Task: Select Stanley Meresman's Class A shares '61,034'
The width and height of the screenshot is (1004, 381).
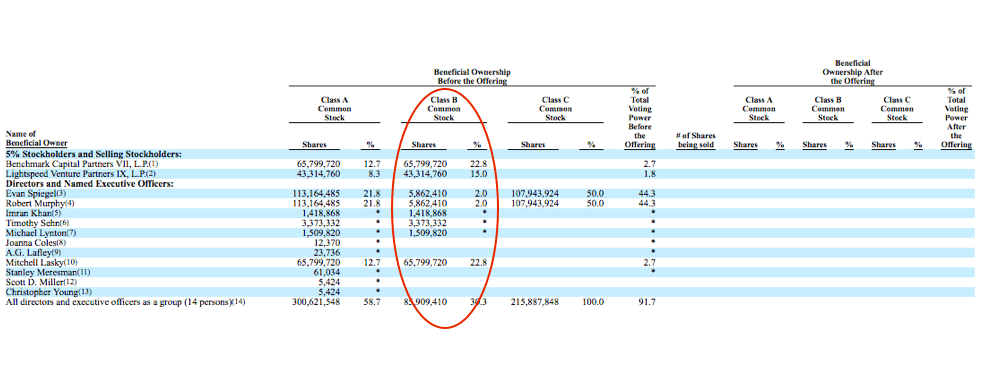Action: 327,273
